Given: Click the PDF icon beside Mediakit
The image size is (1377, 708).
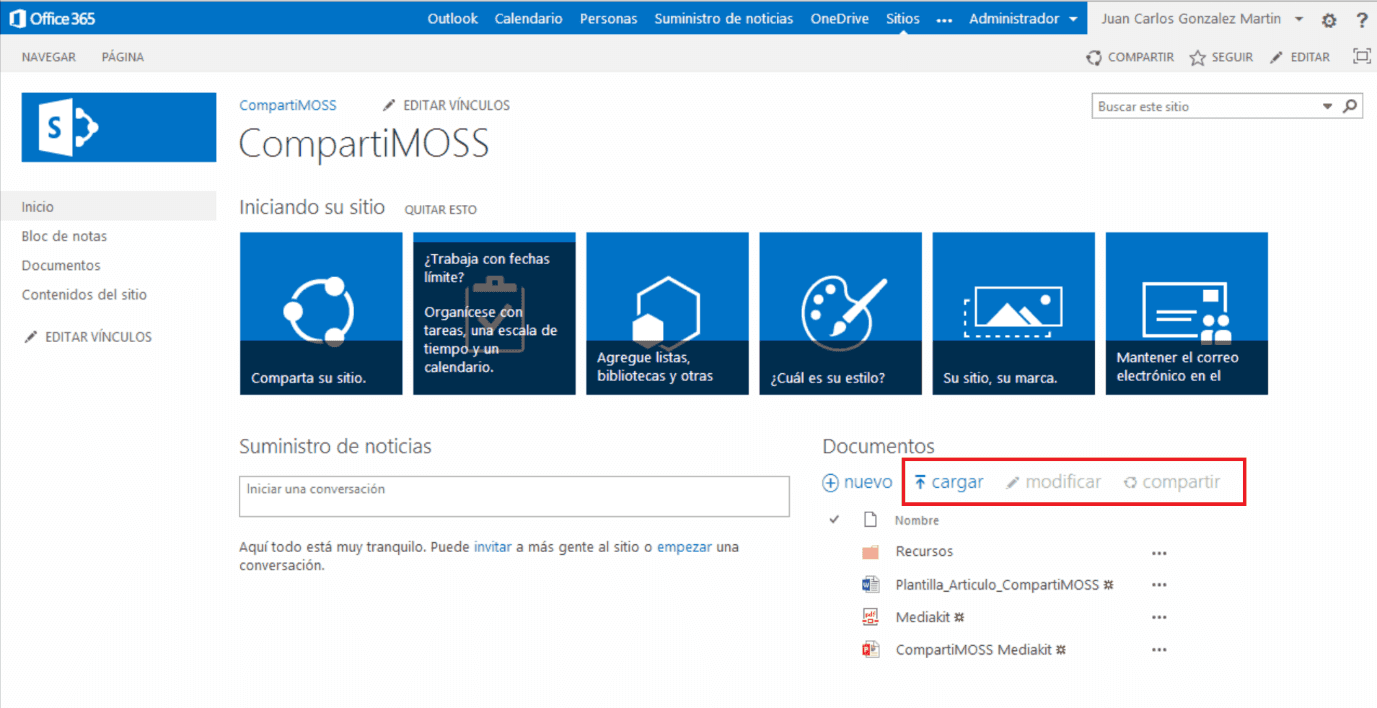Looking at the screenshot, I should click(x=870, y=617).
